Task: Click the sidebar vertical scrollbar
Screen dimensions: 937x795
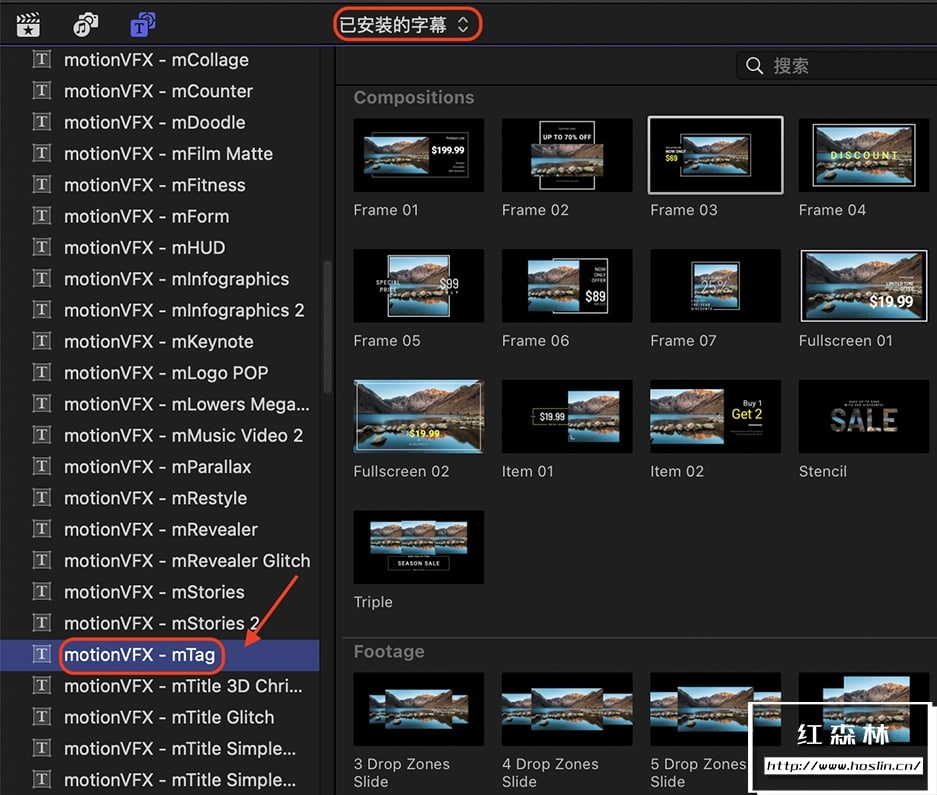Action: click(327, 326)
